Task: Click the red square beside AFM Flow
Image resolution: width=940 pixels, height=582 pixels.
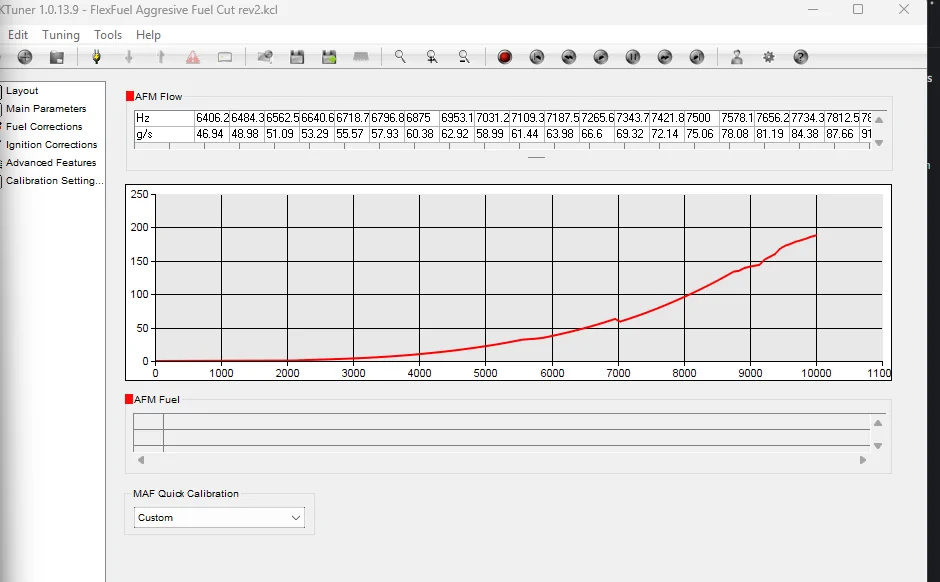Action: 129,96
